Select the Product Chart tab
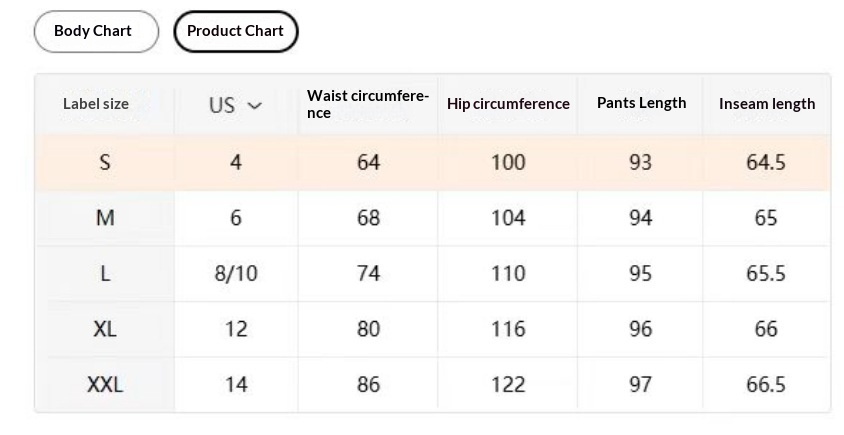Viewport: 844px width, 435px height. tap(235, 31)
